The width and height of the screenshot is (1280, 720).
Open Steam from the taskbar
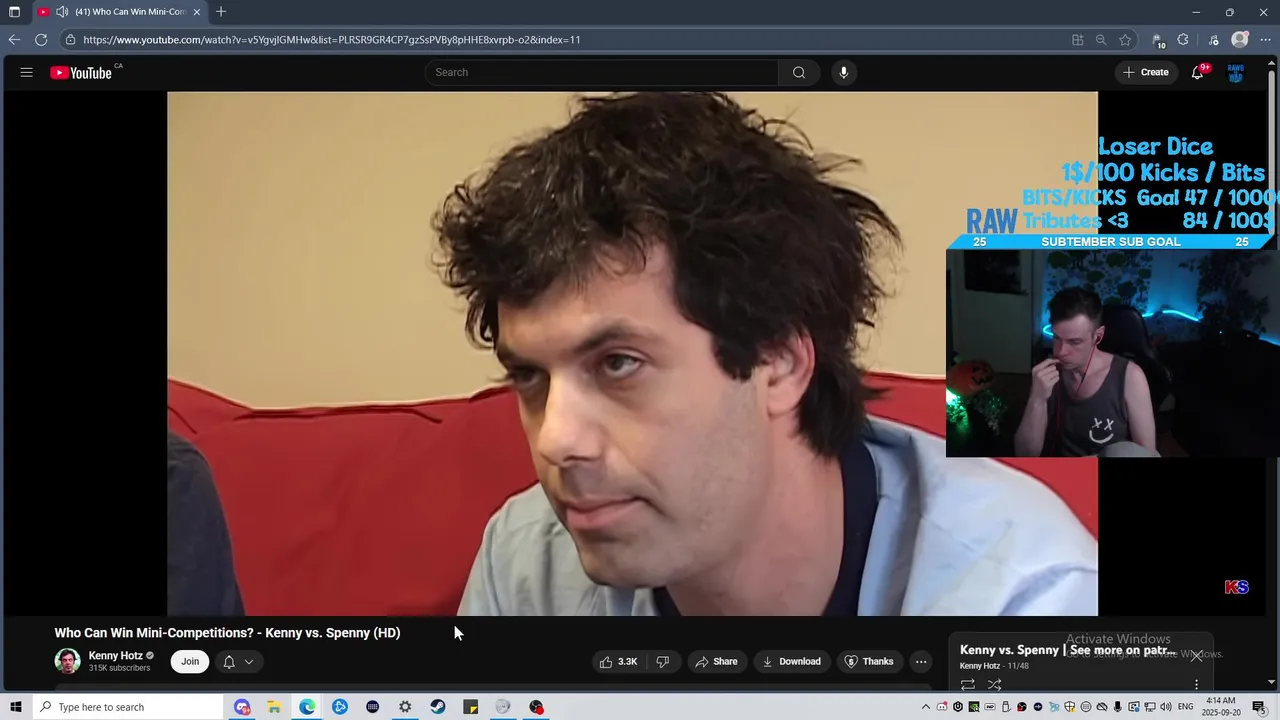(x=438, y=707)
